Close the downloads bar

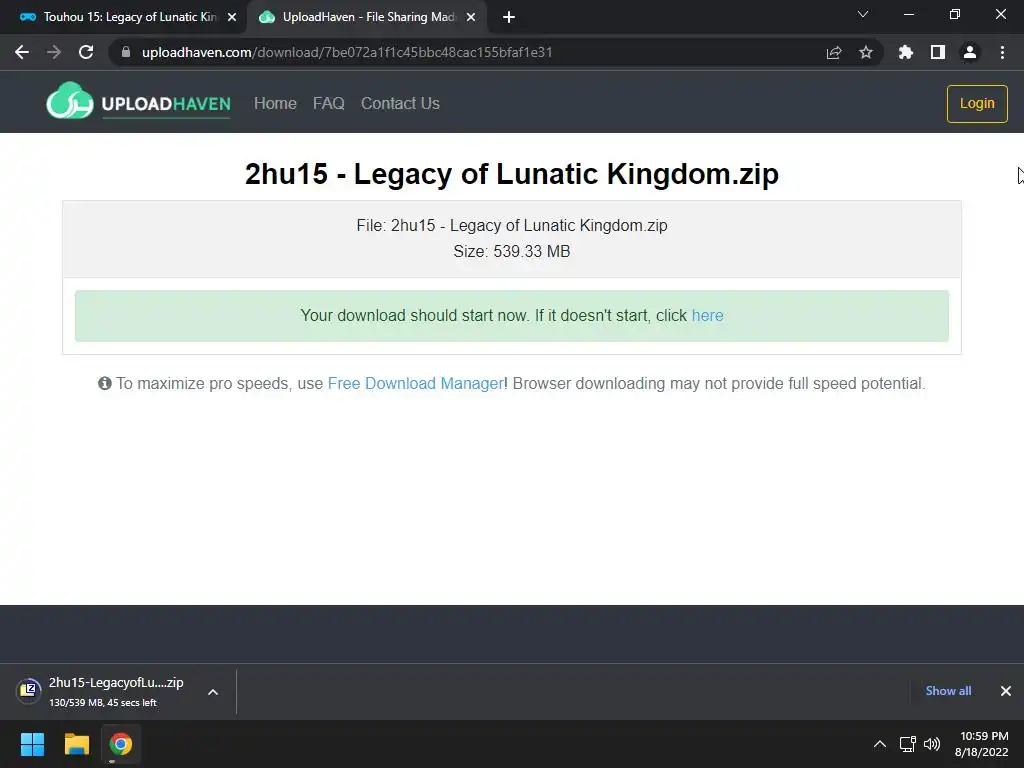pos(1006,691)
